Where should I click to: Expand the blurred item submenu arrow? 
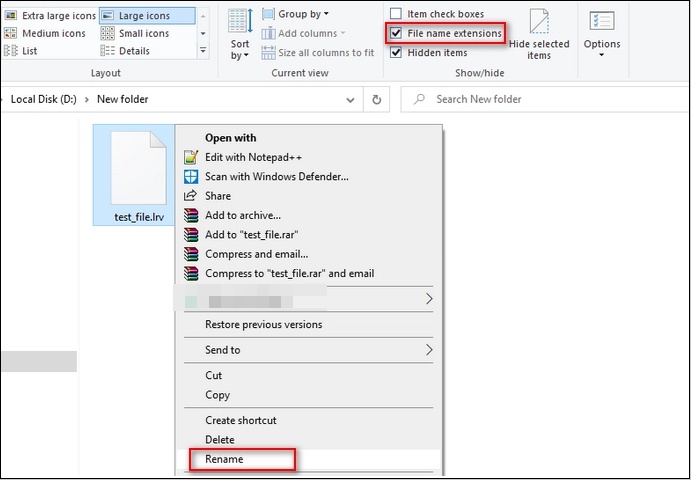[429, 299]
